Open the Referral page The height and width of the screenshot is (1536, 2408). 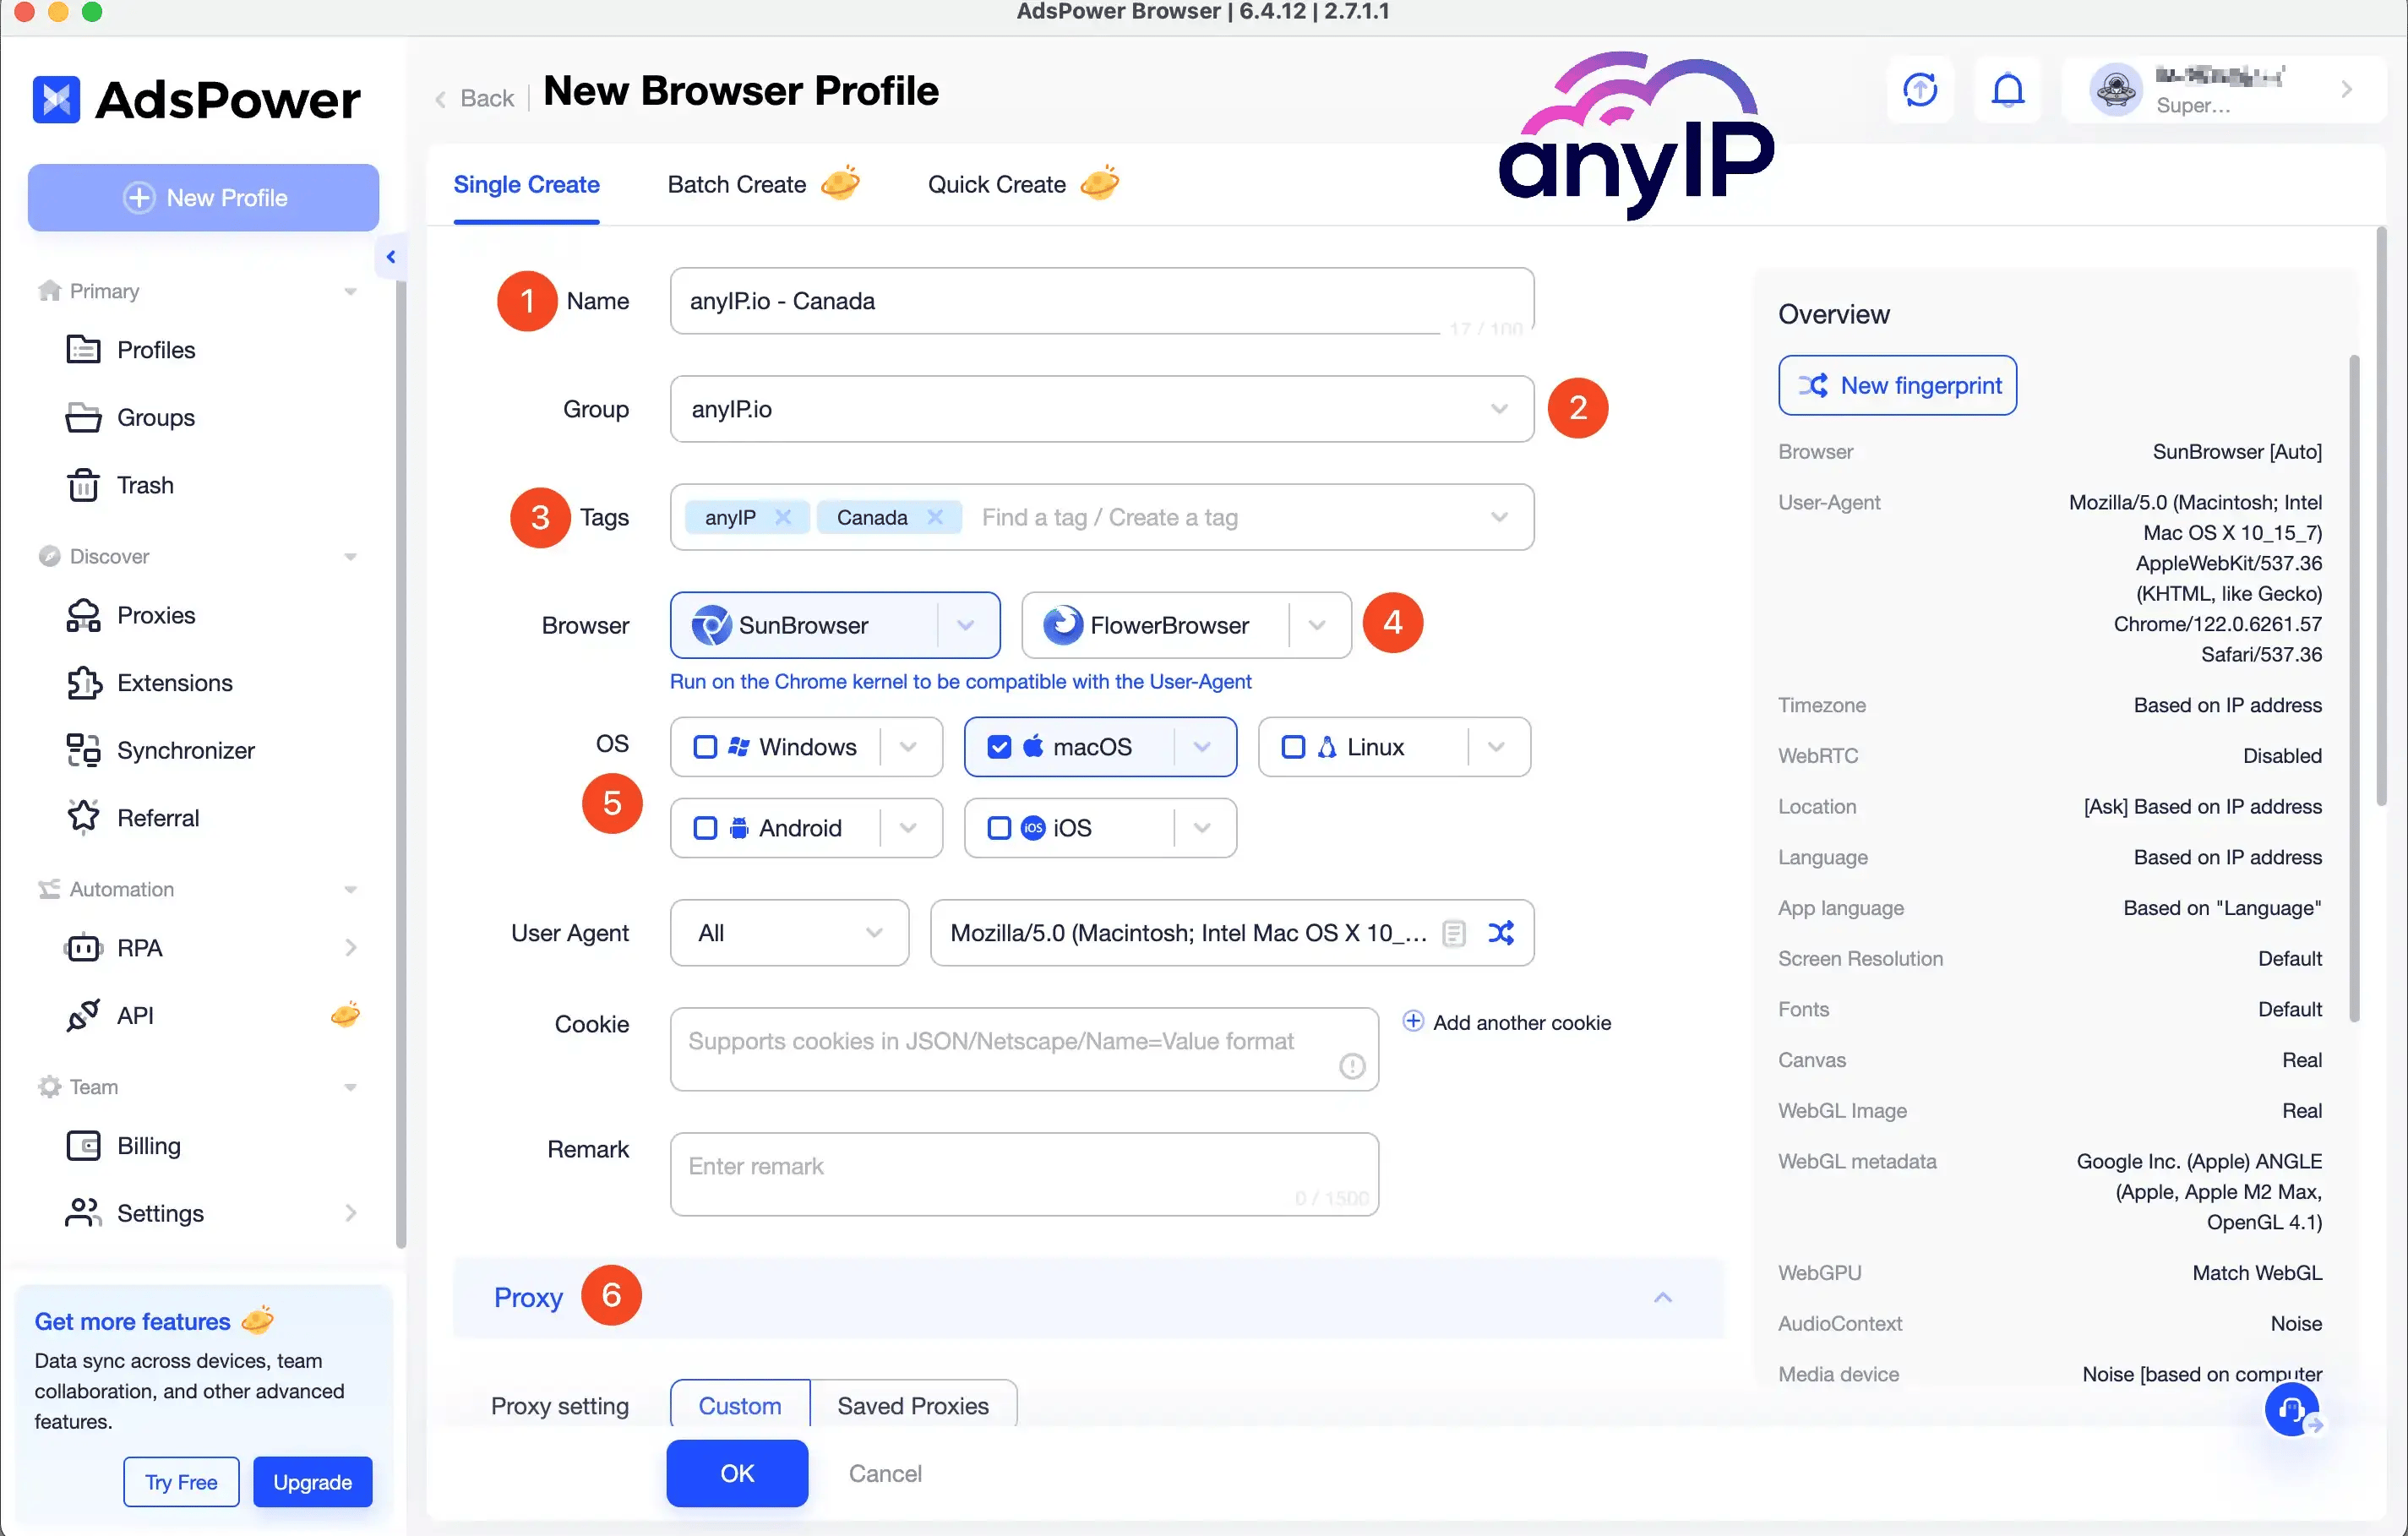coord(133,818)
